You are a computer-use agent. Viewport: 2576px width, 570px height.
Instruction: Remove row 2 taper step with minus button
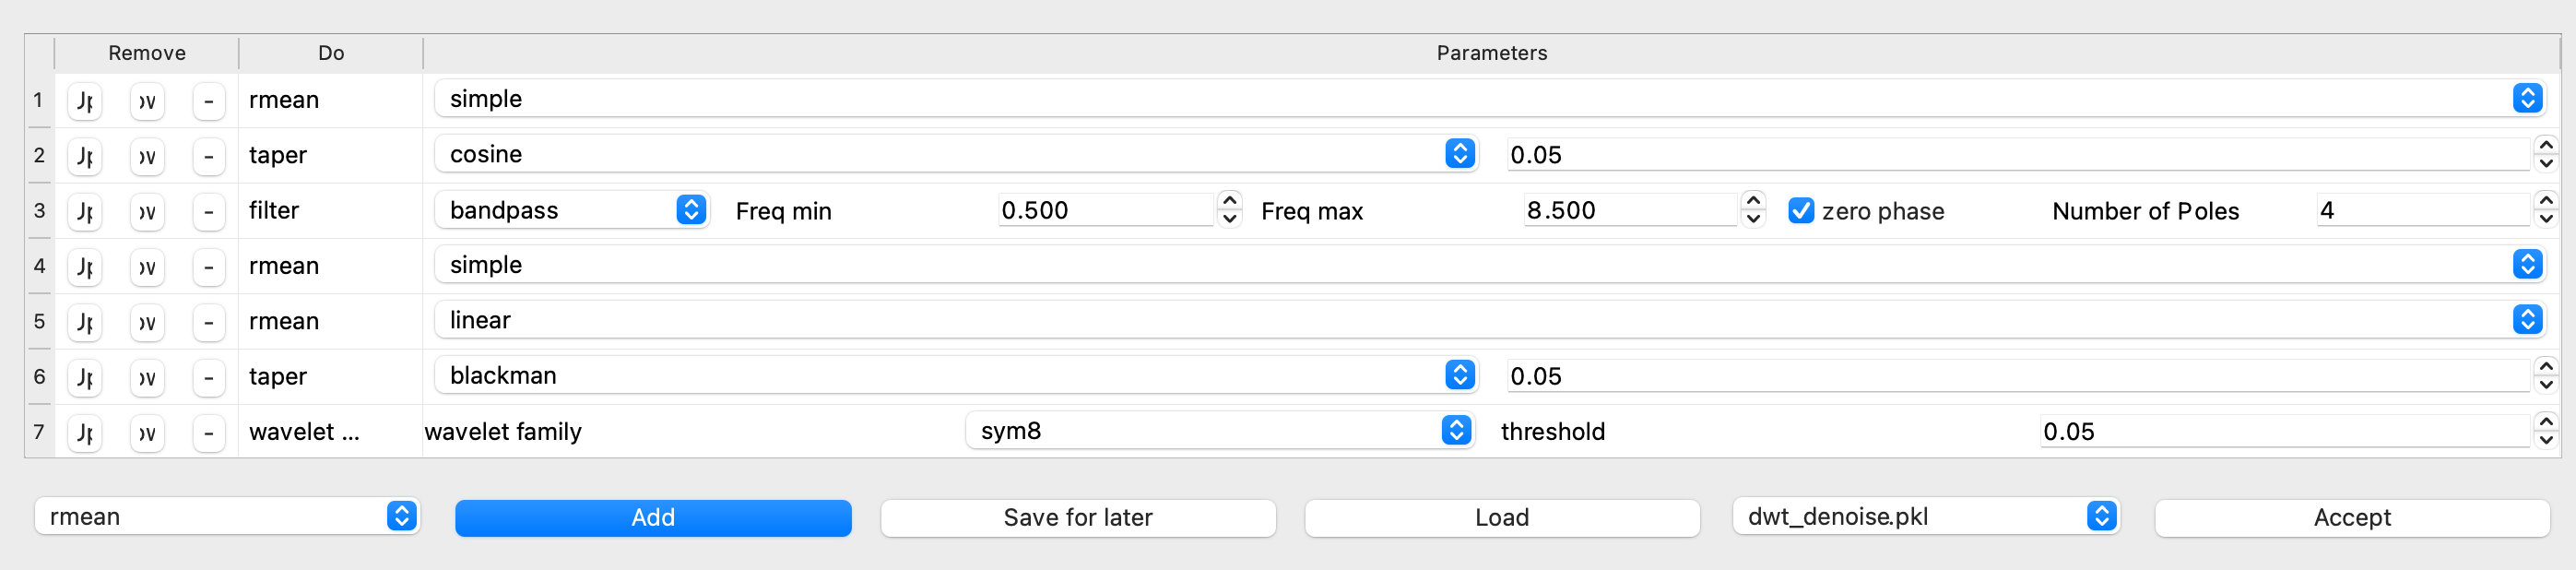209,156
